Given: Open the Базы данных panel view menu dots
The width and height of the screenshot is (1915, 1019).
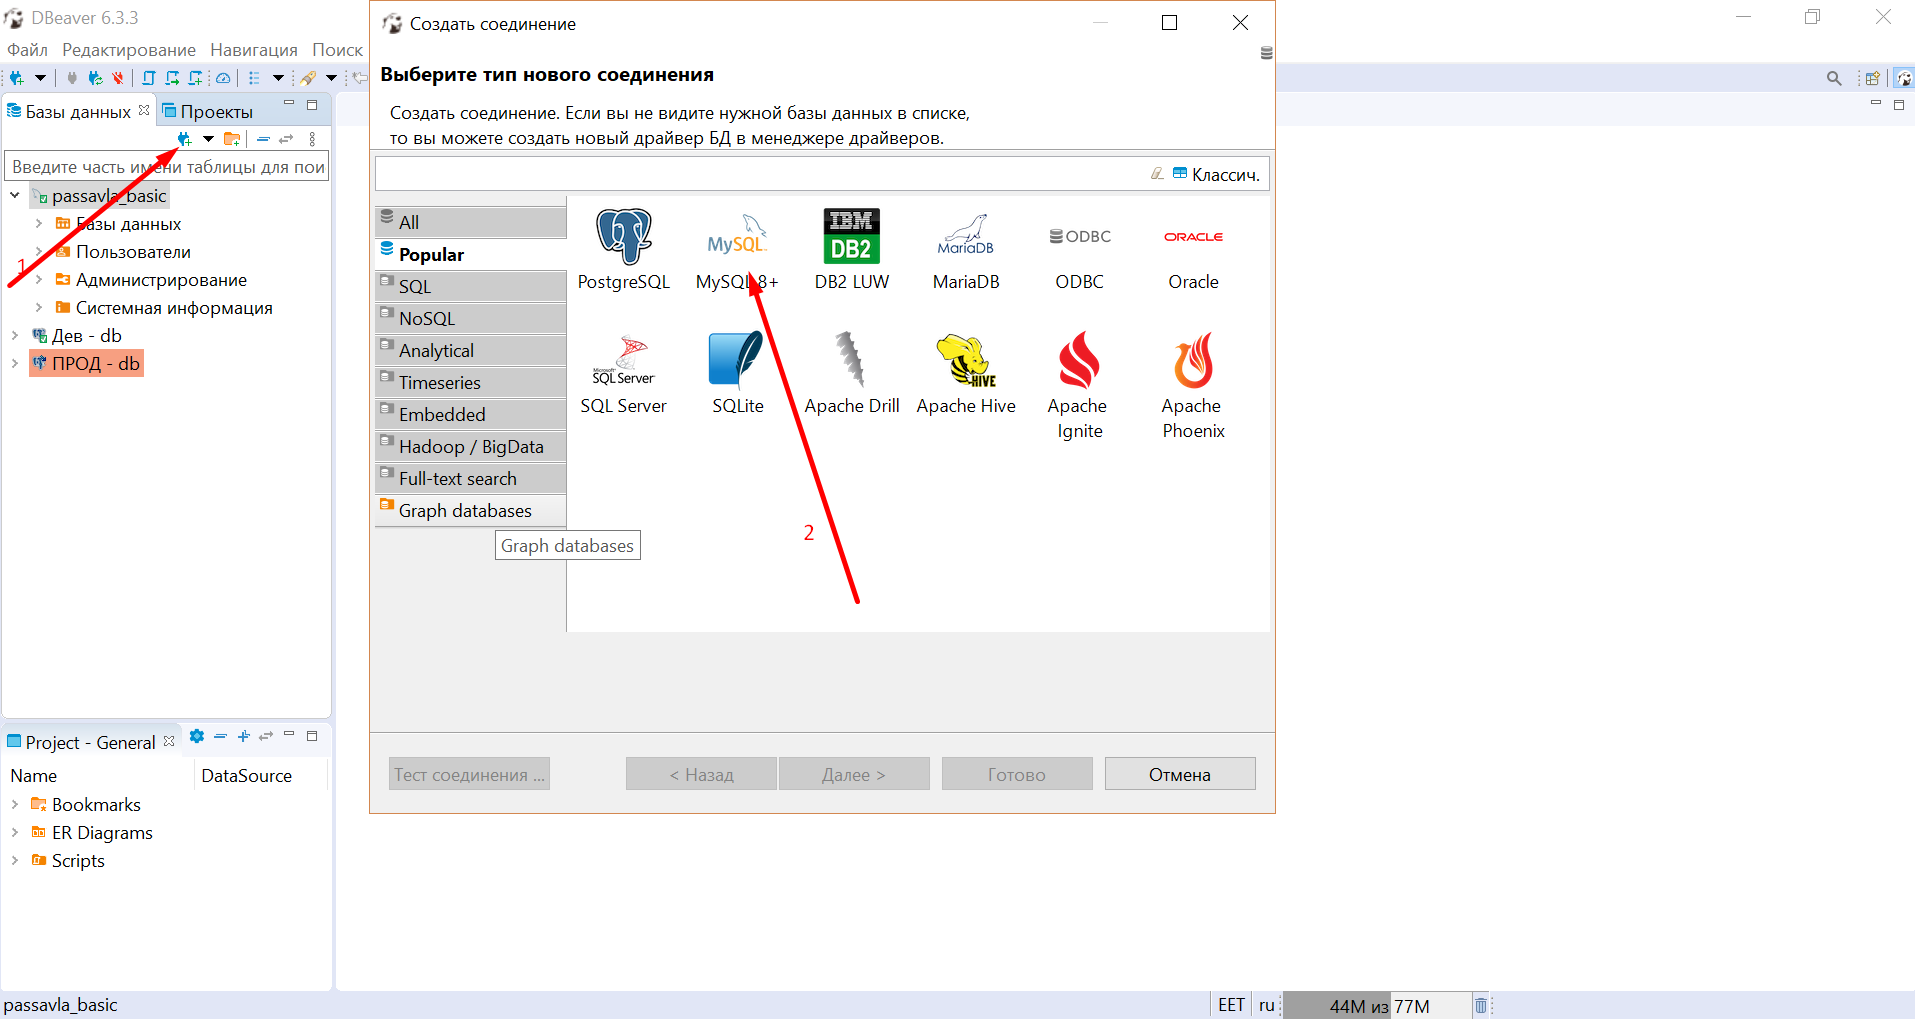Looking at the screenshot, I should (x=312, y=139).
